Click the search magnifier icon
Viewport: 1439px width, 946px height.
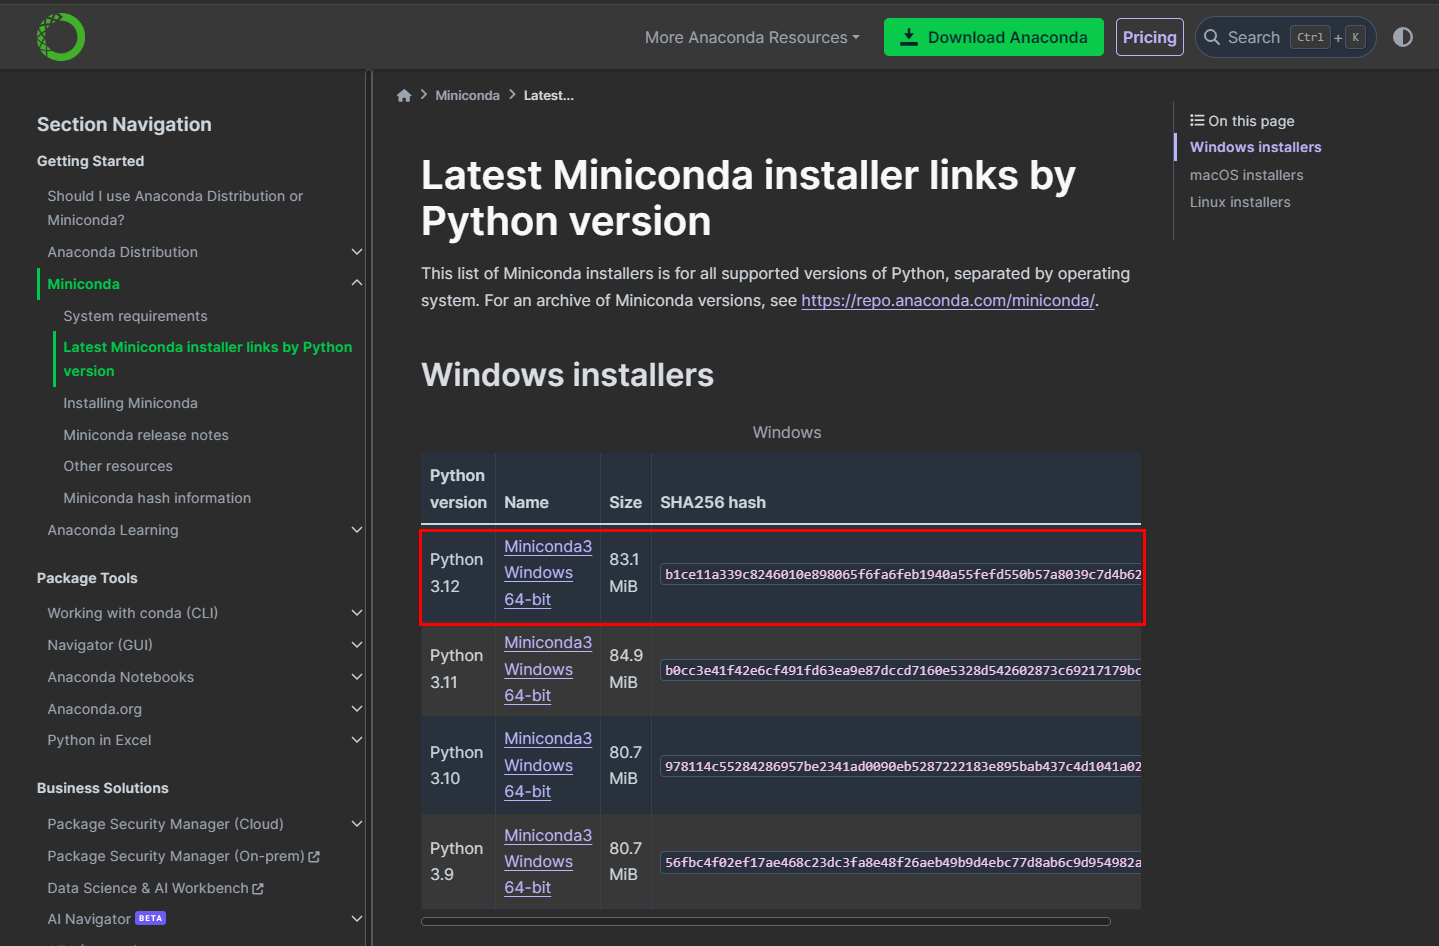click(x=1212, y=37)
